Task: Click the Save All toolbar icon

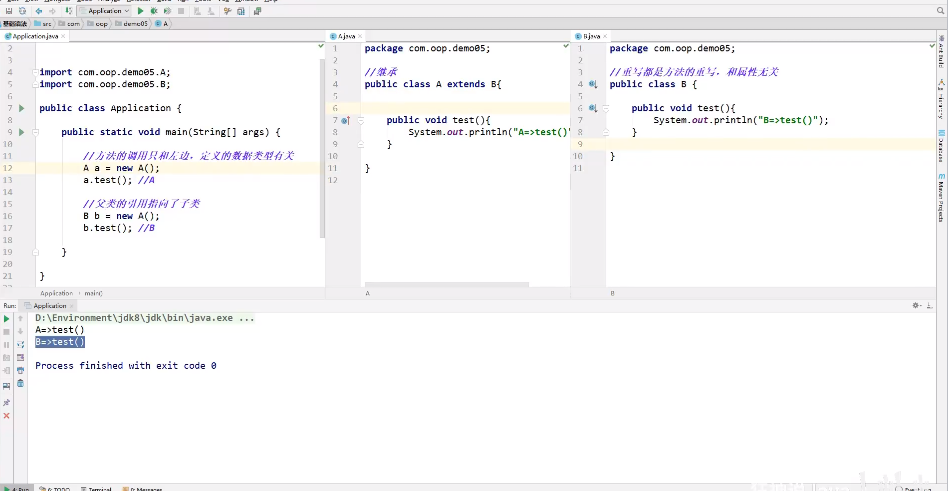Action: (9, 11)
